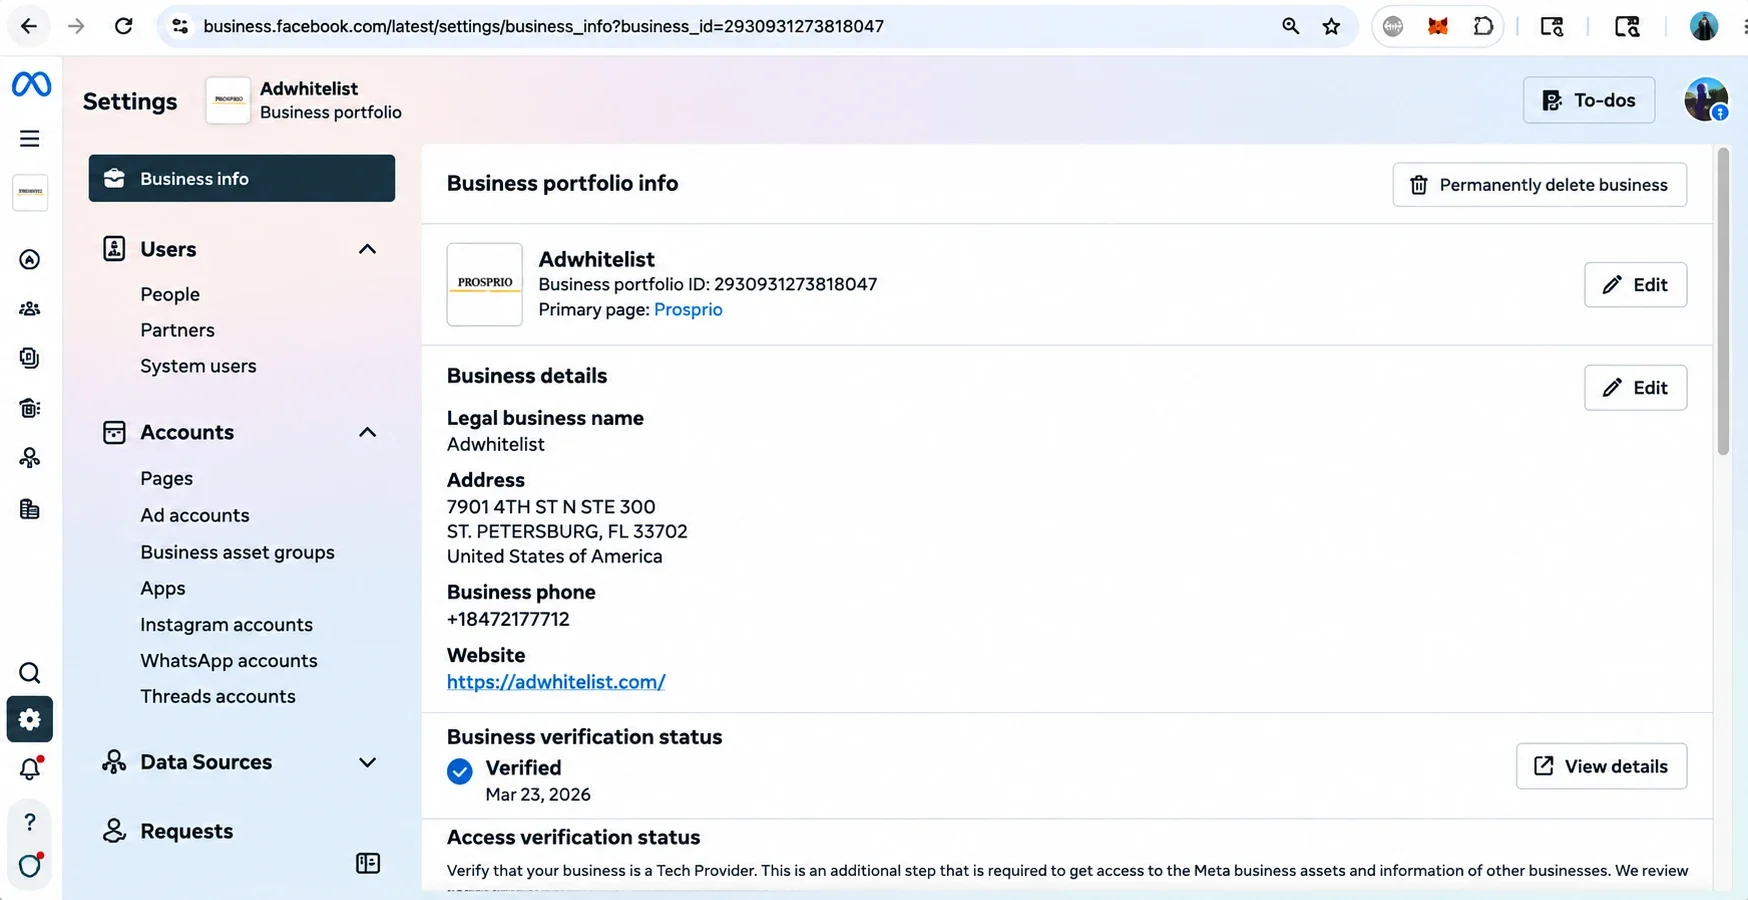
Task: Open the user profile picture near To-dos
Action: pyautogui.click(x=1706, y=100)
